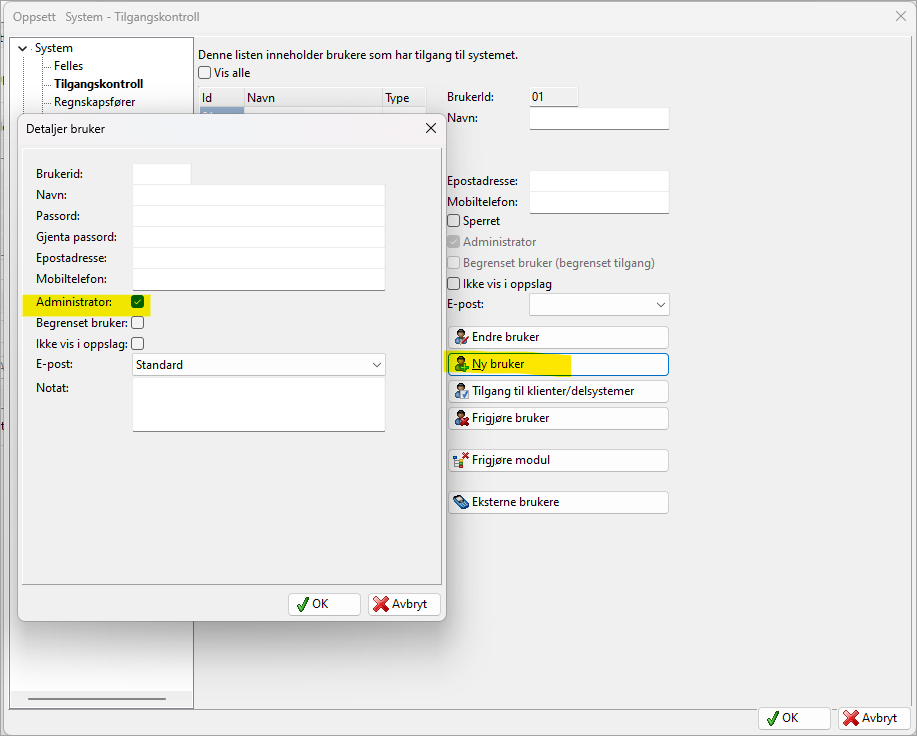Select Regnskapsfører in the tree
The image size is (917, 736).
tap(94, 102)
